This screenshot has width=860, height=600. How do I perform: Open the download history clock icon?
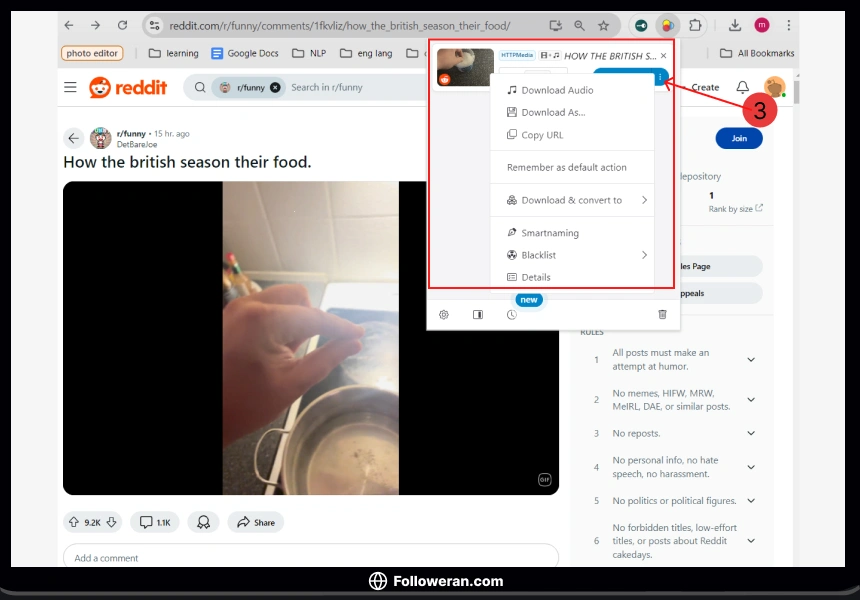511,314
